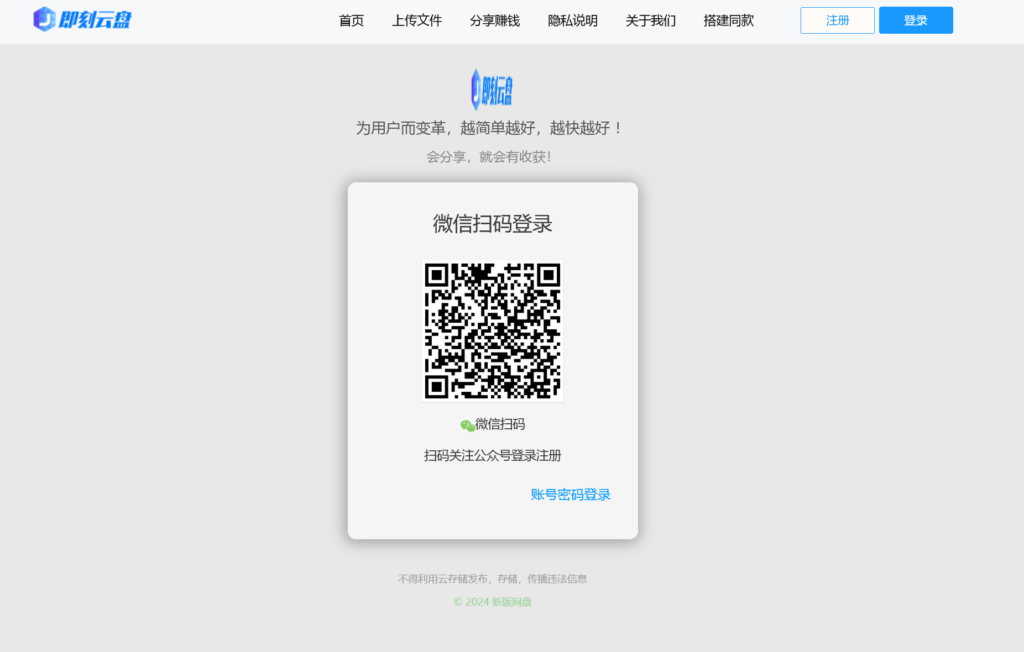Screen dimensions: 1024x652
Task: Click the green WeChat icon
Action: 467,425
